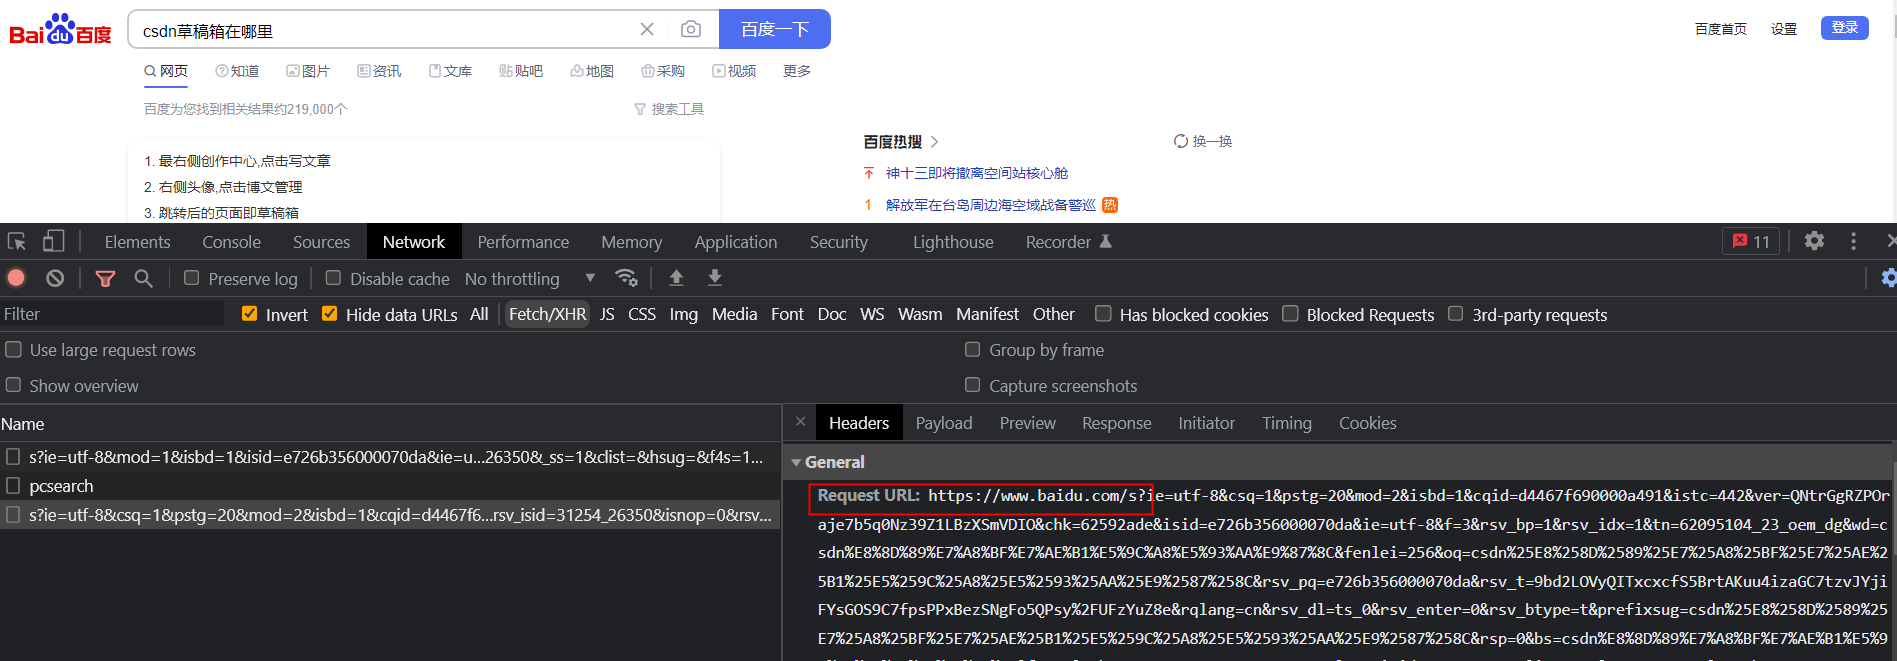1897x661 pixels.
Task: Import HAR file upload icon
Action: tap(676, 278)
